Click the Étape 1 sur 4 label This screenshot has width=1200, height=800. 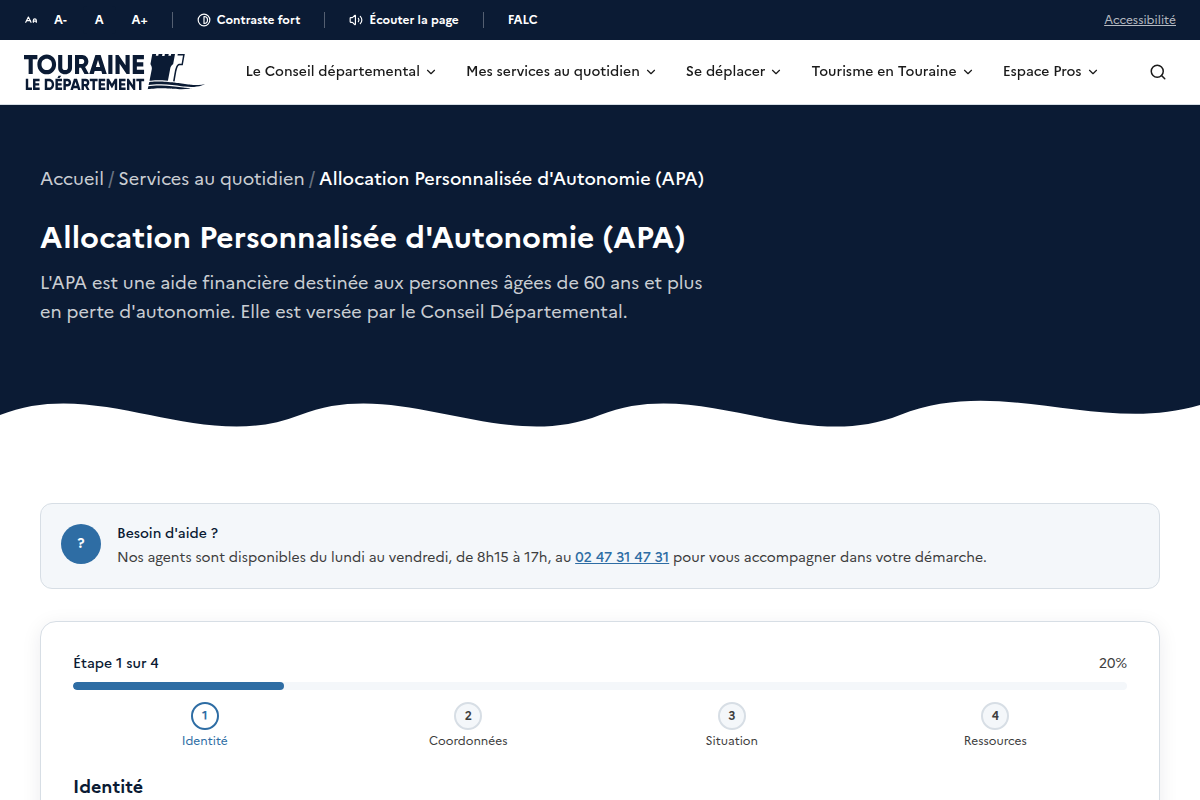(x=116, y=663)
